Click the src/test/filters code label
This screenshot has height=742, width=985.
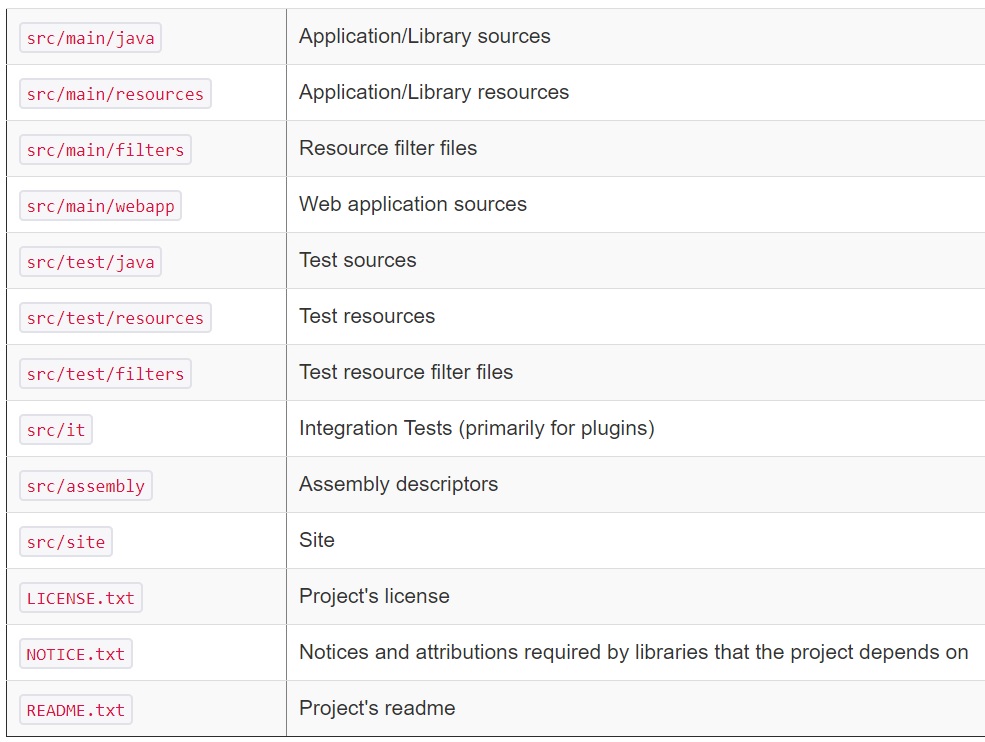(x=105, y=374)
